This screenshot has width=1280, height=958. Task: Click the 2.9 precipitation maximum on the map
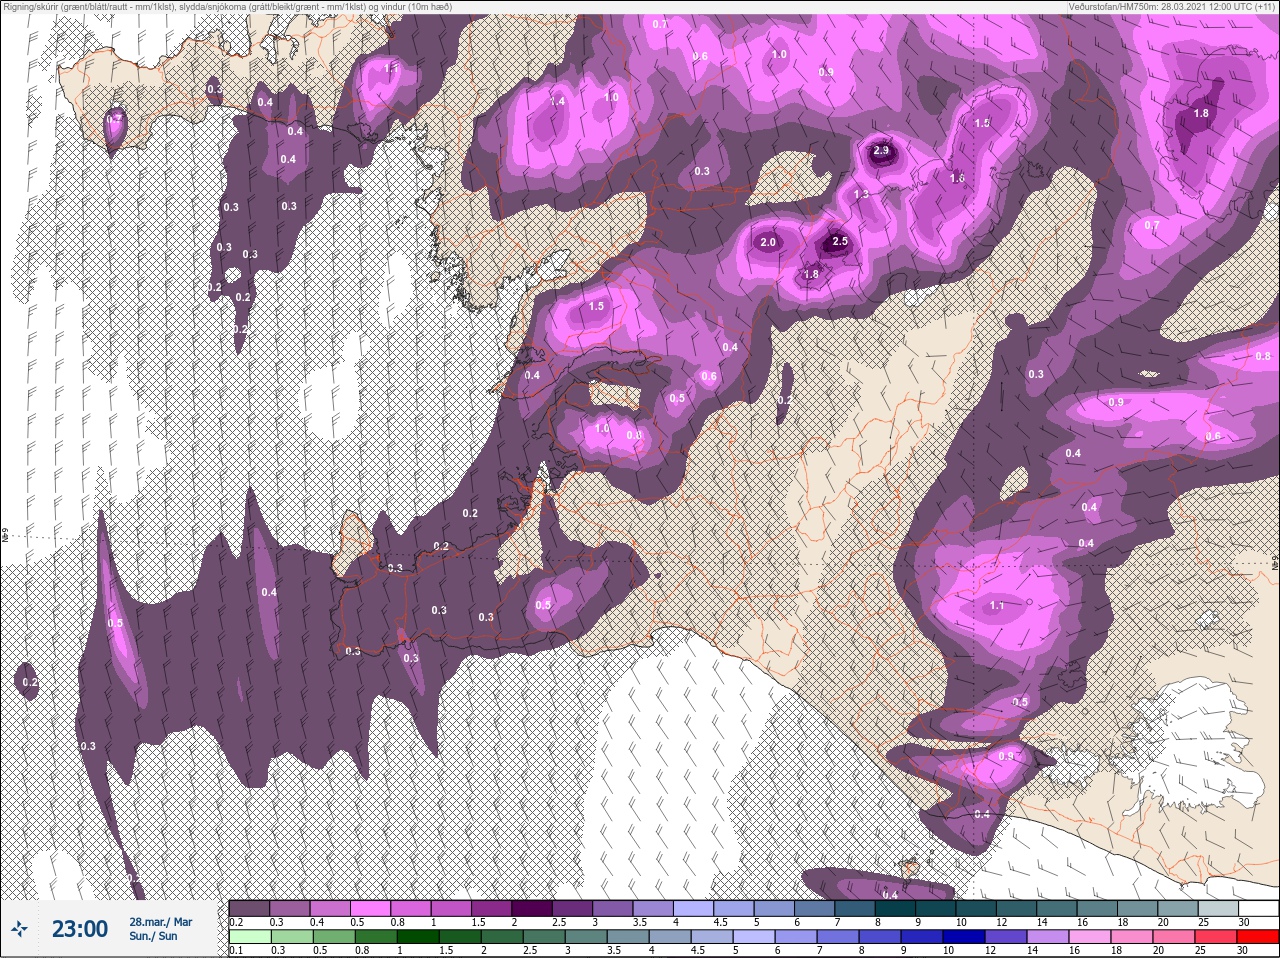(881, 150)
